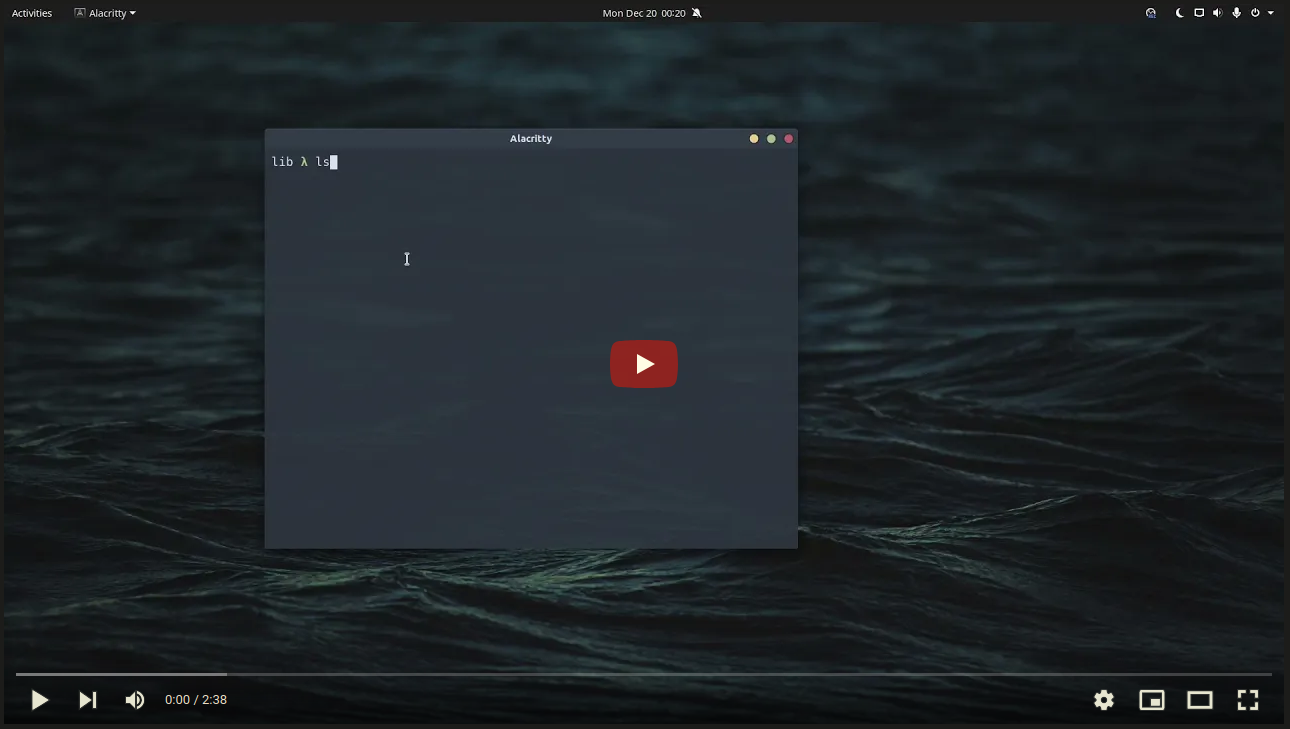
Task: Open the Alacritty app menu in top bar
Action: (105, 13)
